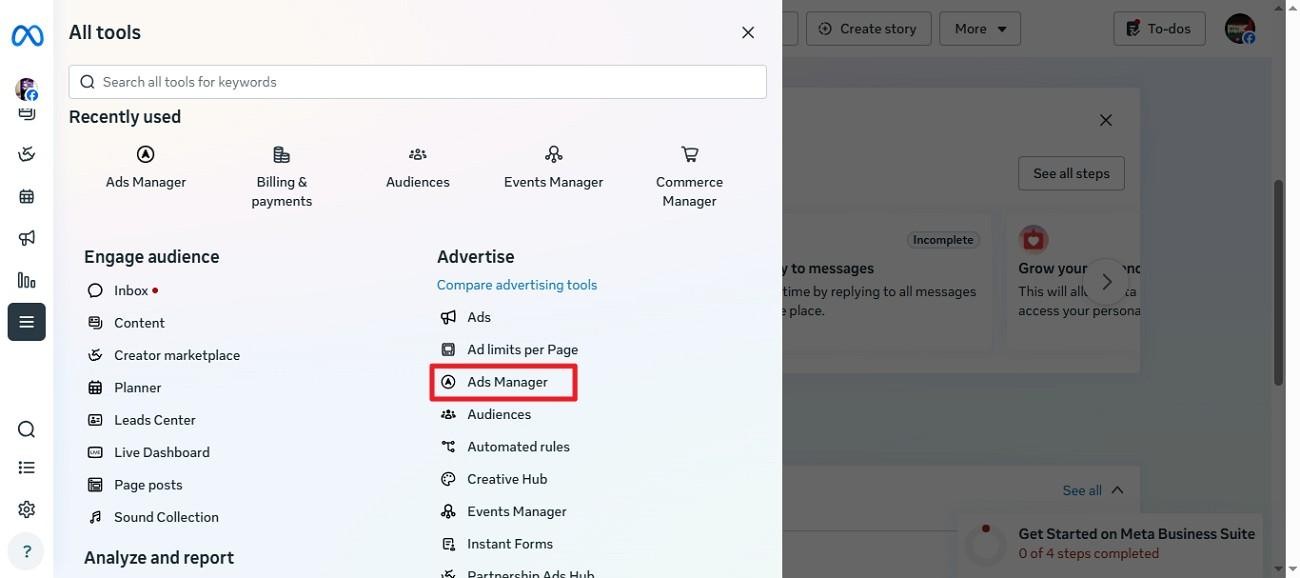This screenshot has height=578, width=1300.
Task: Open the Planner calendar icon in sidebar
Action: point(27,196)
